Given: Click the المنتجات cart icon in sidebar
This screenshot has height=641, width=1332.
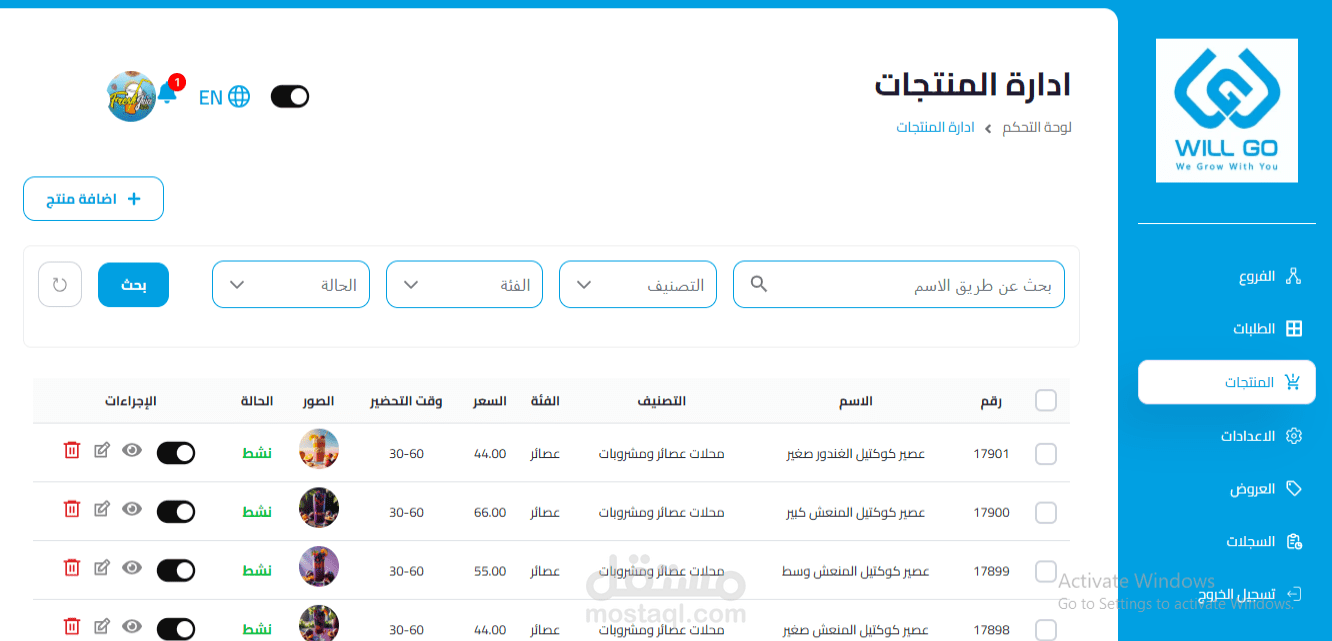Looking at the screenshot, I should (1293, 382).
